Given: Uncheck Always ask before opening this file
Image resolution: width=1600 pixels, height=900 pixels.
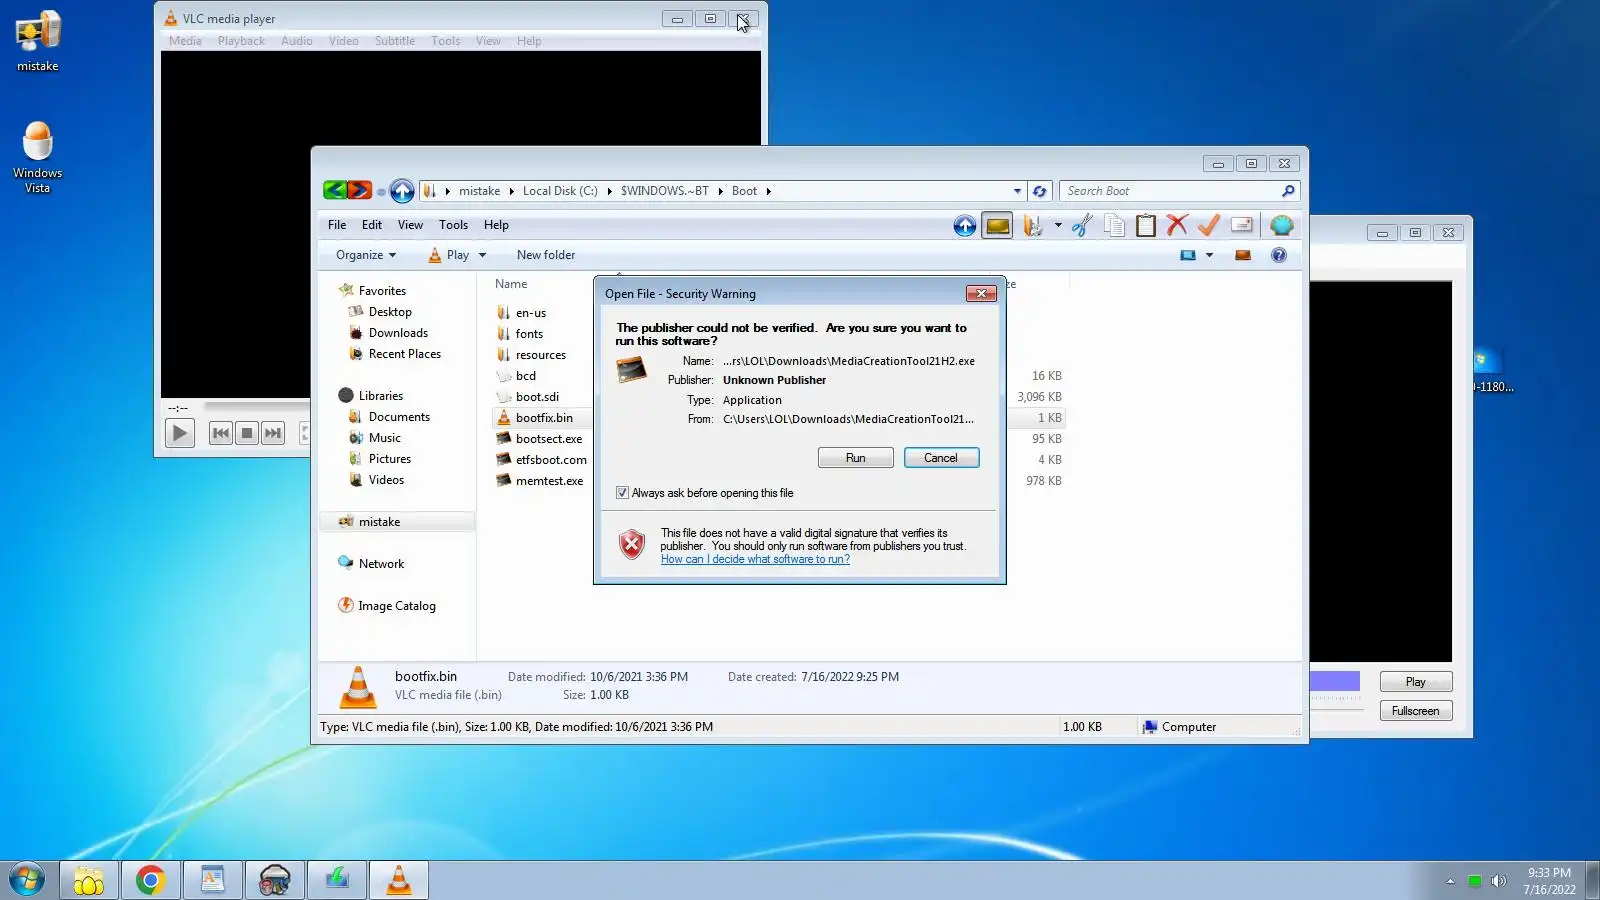Looking at the screenshot, I should 622,493.
